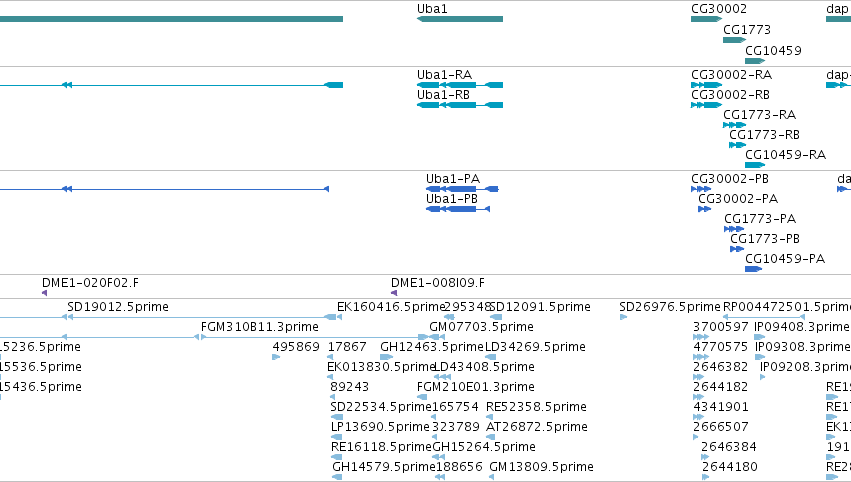Screen dimensions: 851x482
Task: Select the CG10459-PA protein label
Action: (x=785, y=258)
